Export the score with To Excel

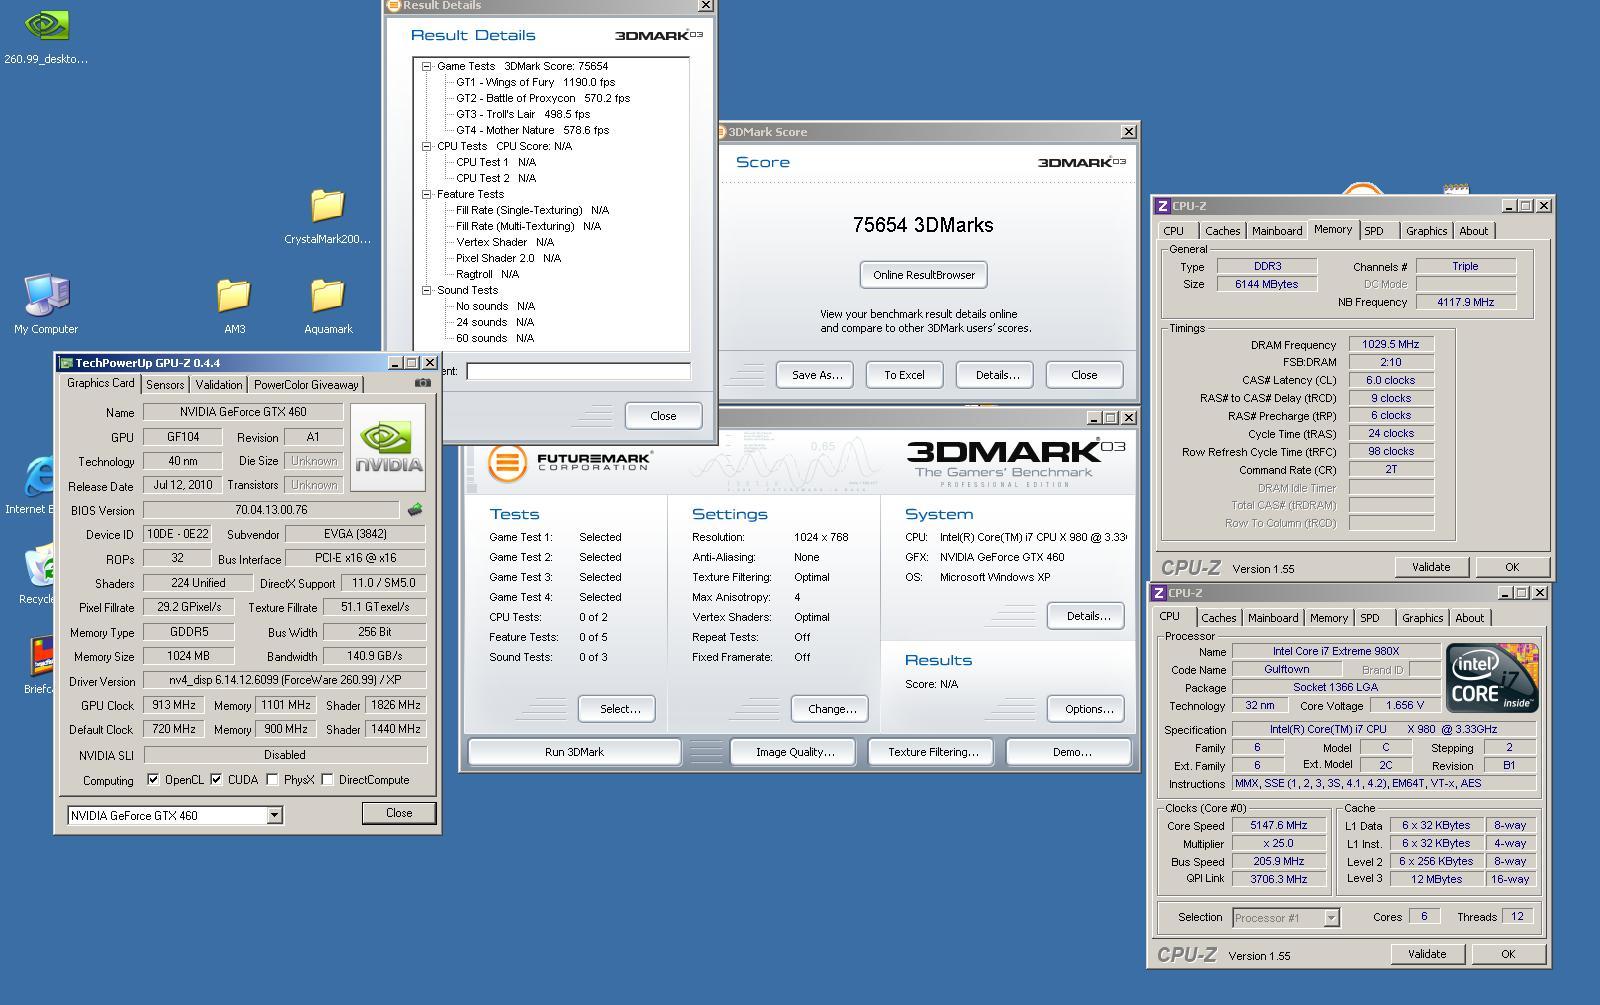click(x=904, y=375)
